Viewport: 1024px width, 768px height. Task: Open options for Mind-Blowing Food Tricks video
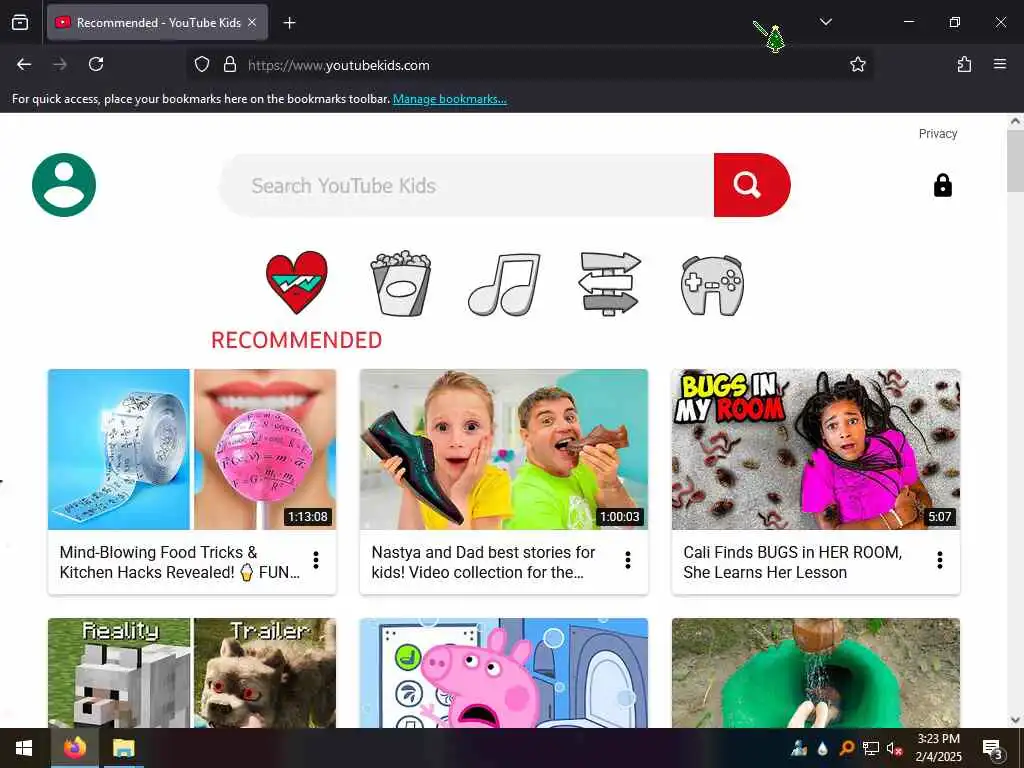(316, 560)
